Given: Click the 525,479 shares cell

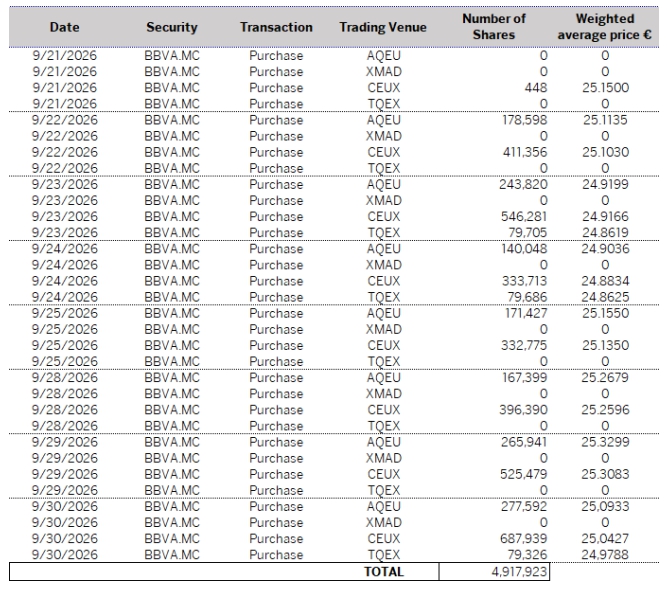Looking at the screenshot, I should pyautogui.click(x=524, y=474).
